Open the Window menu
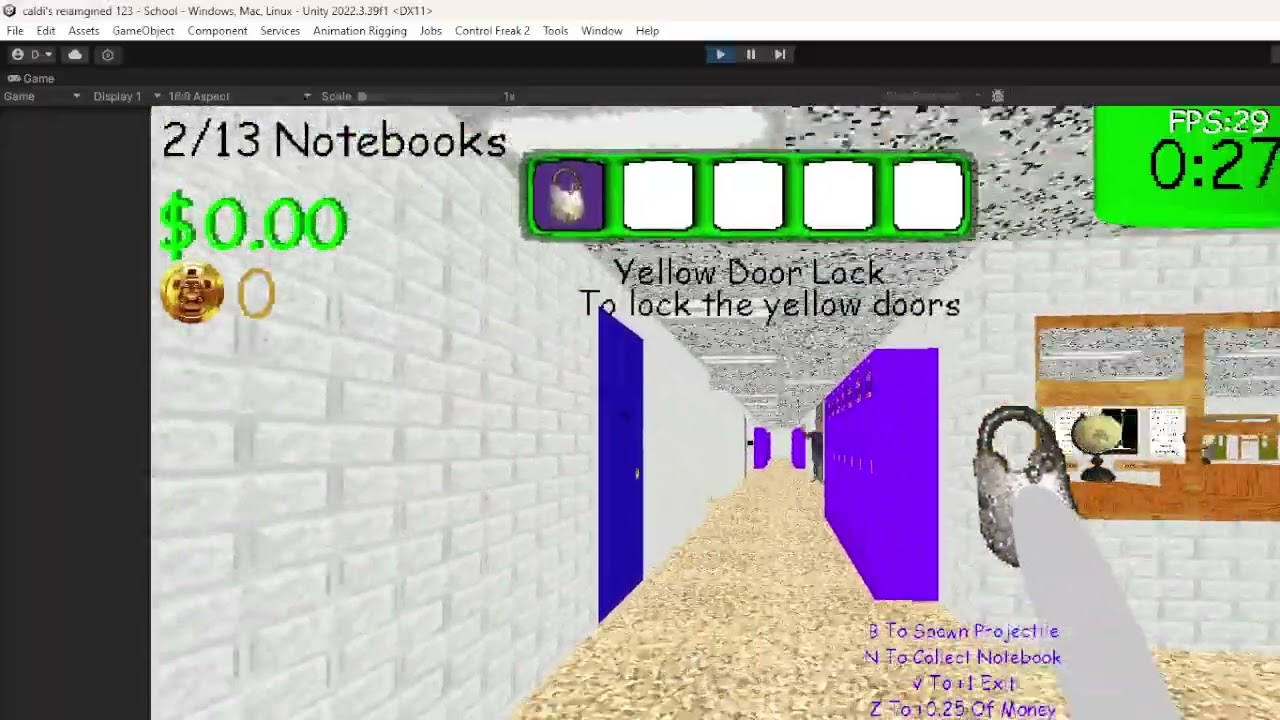This screenshot has height=720, width=1280. coord(602,31)
